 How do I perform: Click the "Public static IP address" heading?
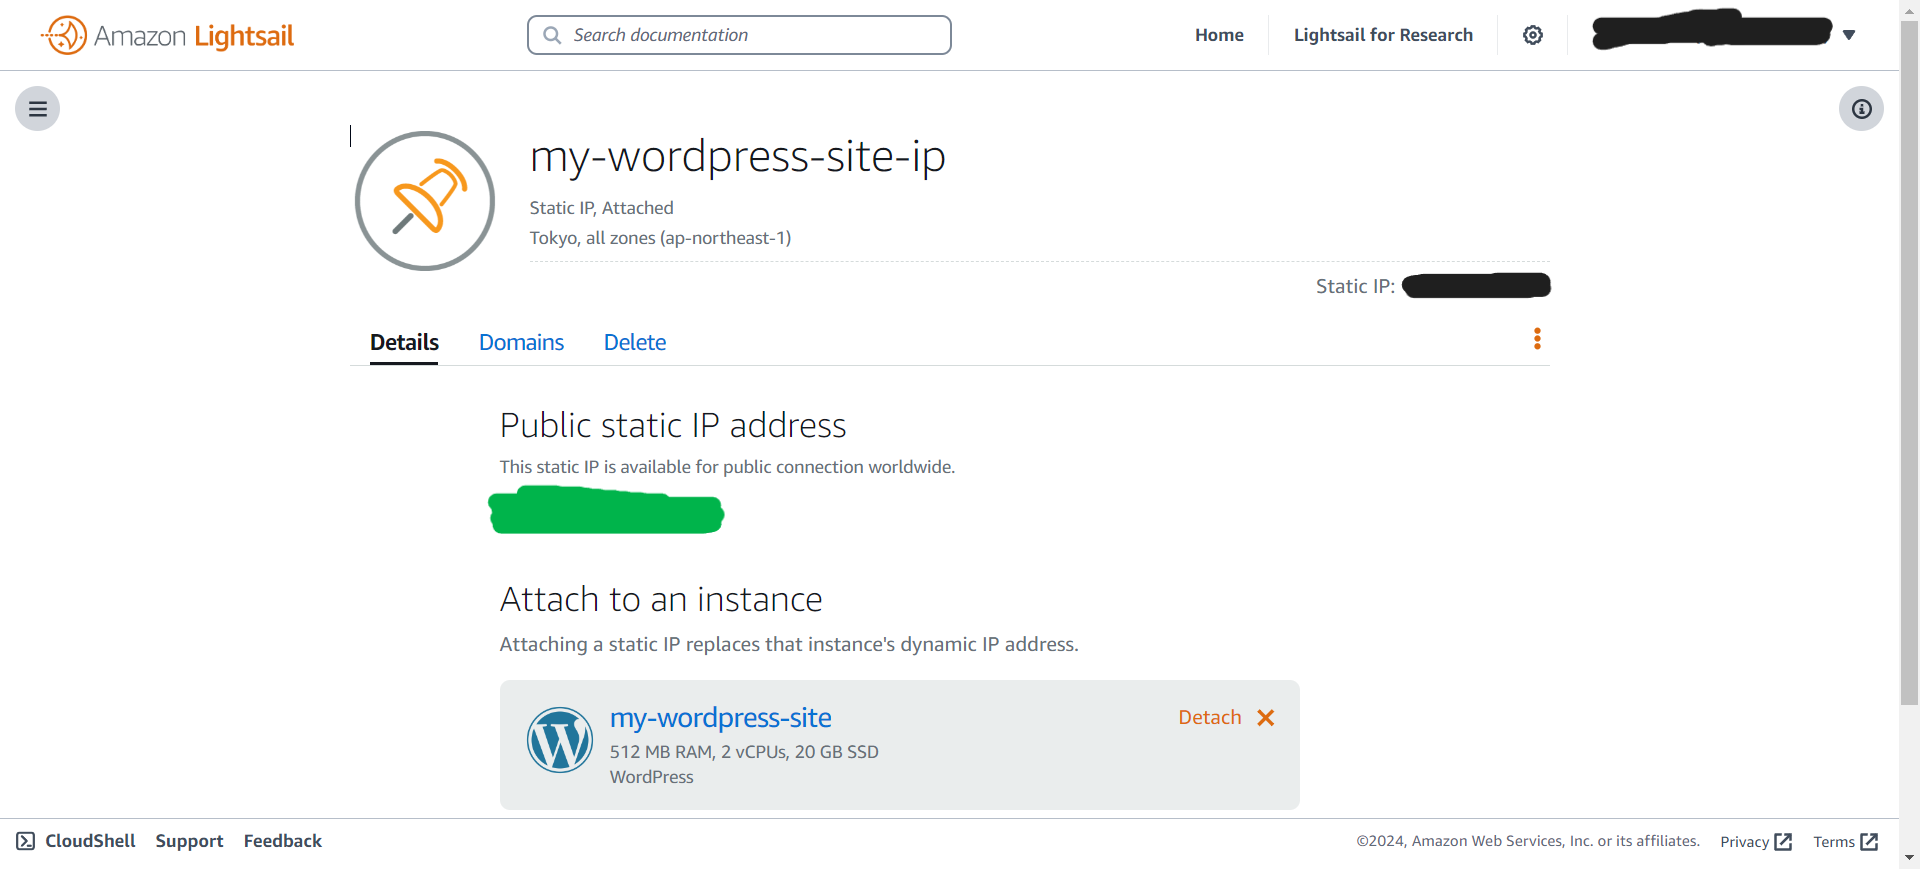coord(673,426)
